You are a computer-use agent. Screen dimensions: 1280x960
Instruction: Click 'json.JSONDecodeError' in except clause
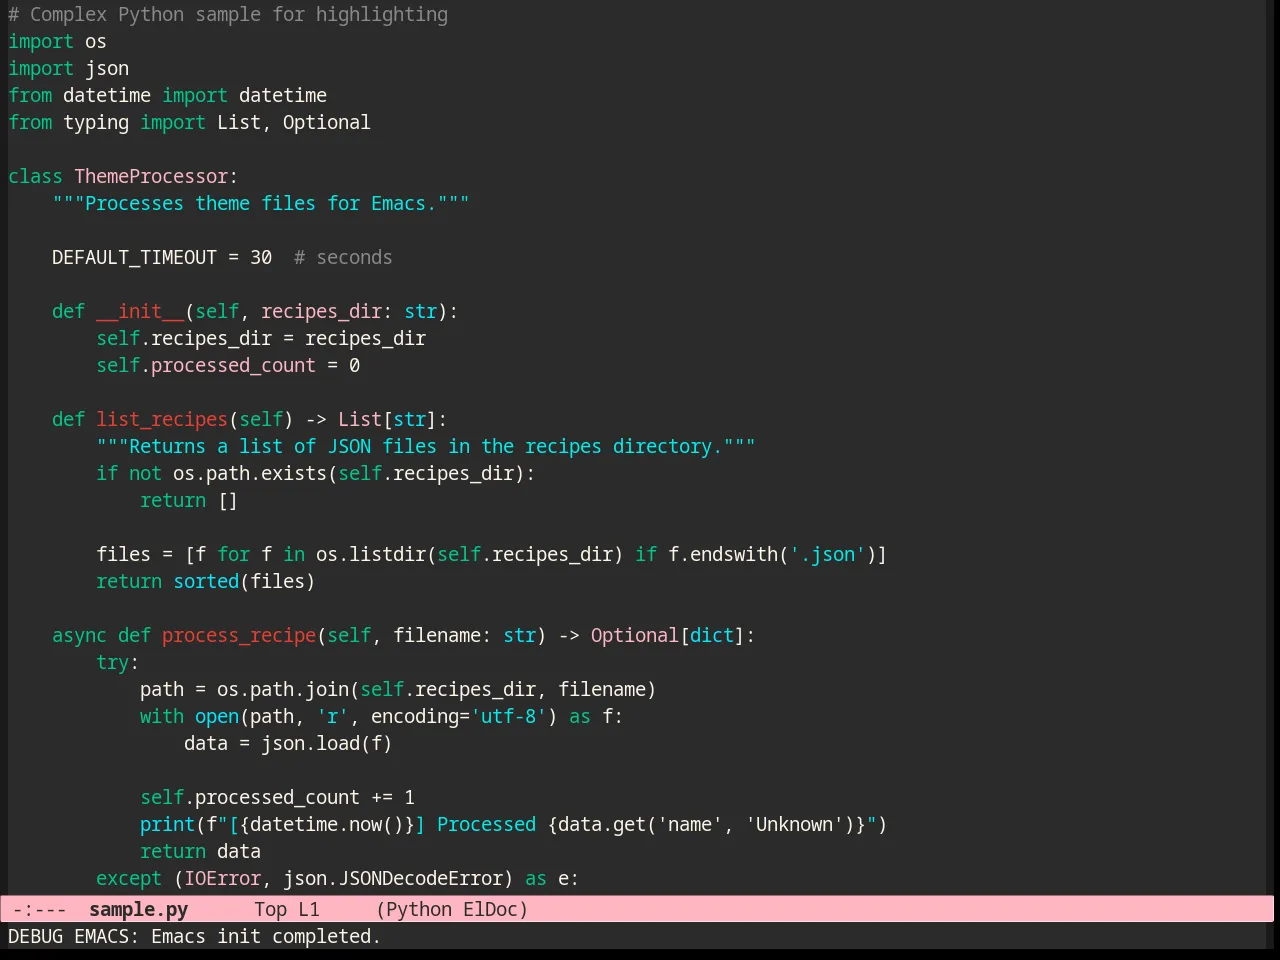[x=393, y=878]
